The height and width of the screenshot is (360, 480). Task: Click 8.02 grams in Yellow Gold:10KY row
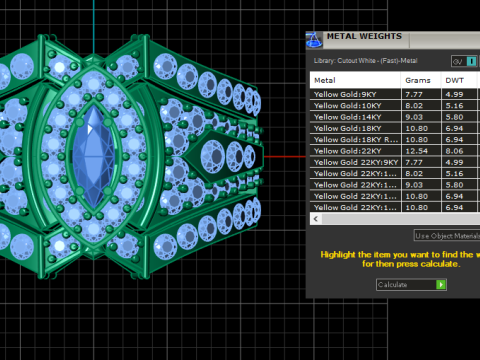(414, 106)
